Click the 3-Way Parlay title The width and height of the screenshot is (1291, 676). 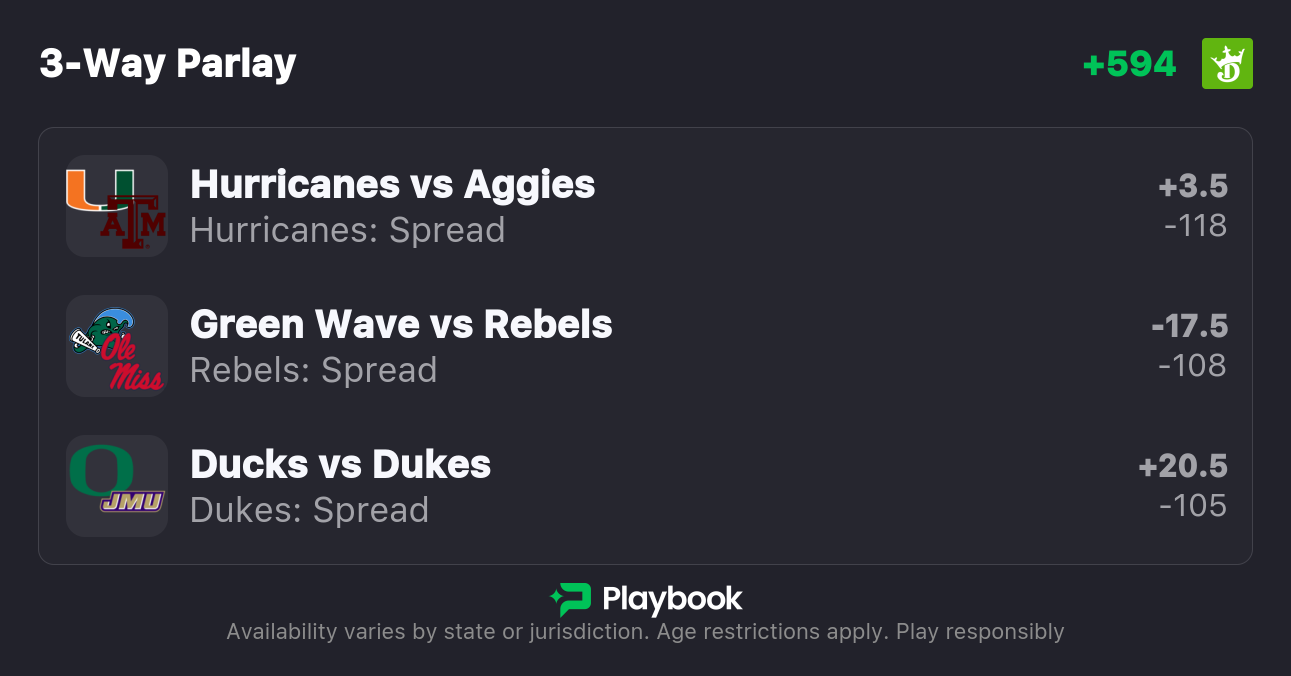click(x=168, y=64)
